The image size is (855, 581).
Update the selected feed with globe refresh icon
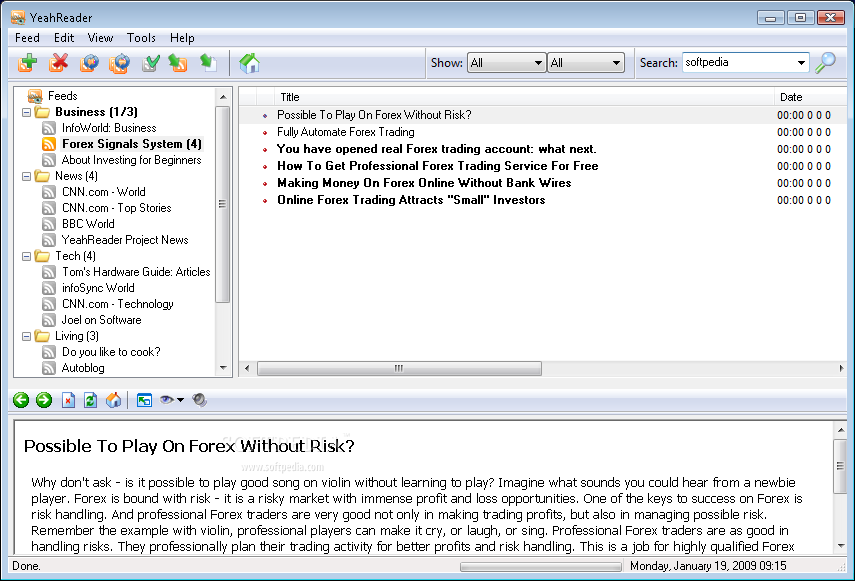pyautogui.click(x=89, y=63)
